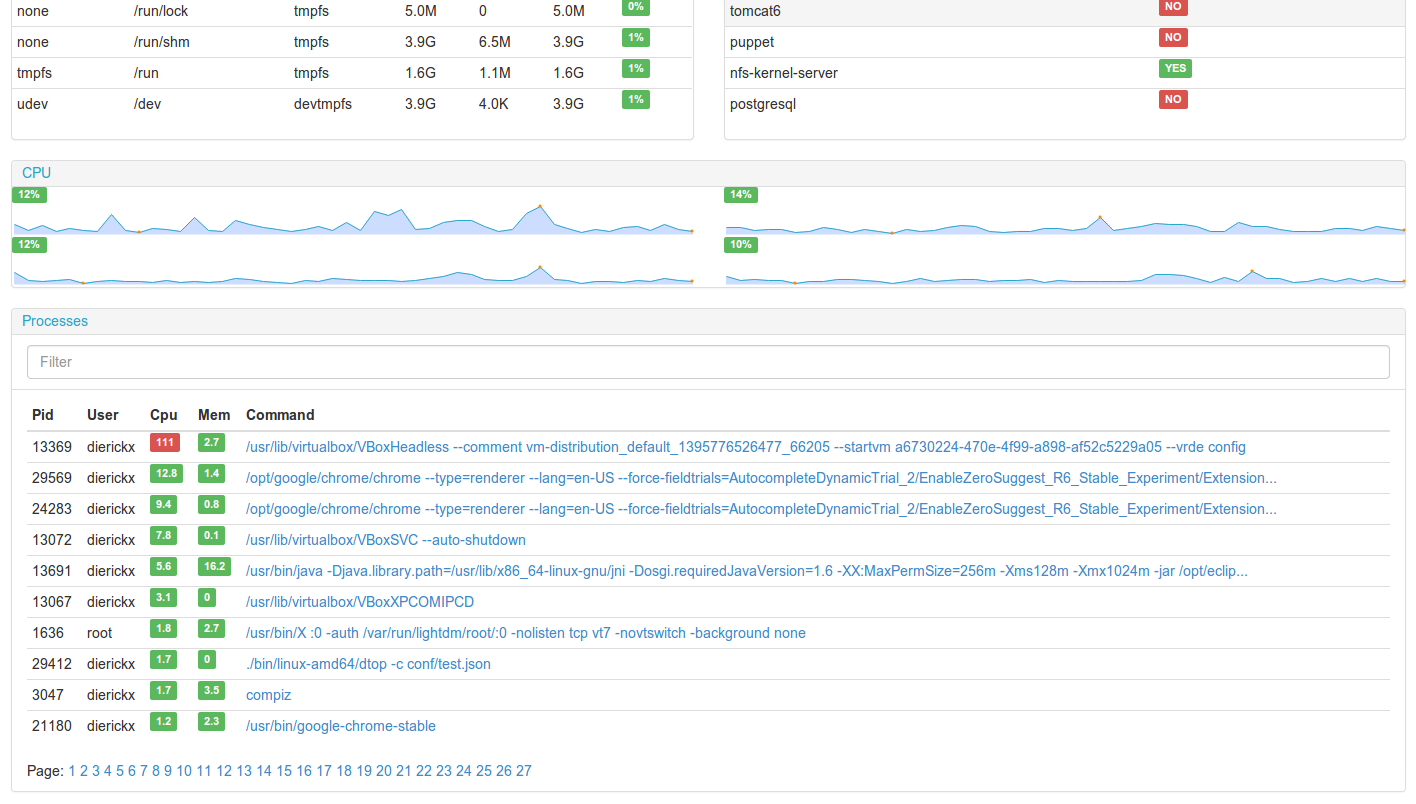
Task: Open the VBoxSVC --auto-shutdown command link
Action: (386, 540)
